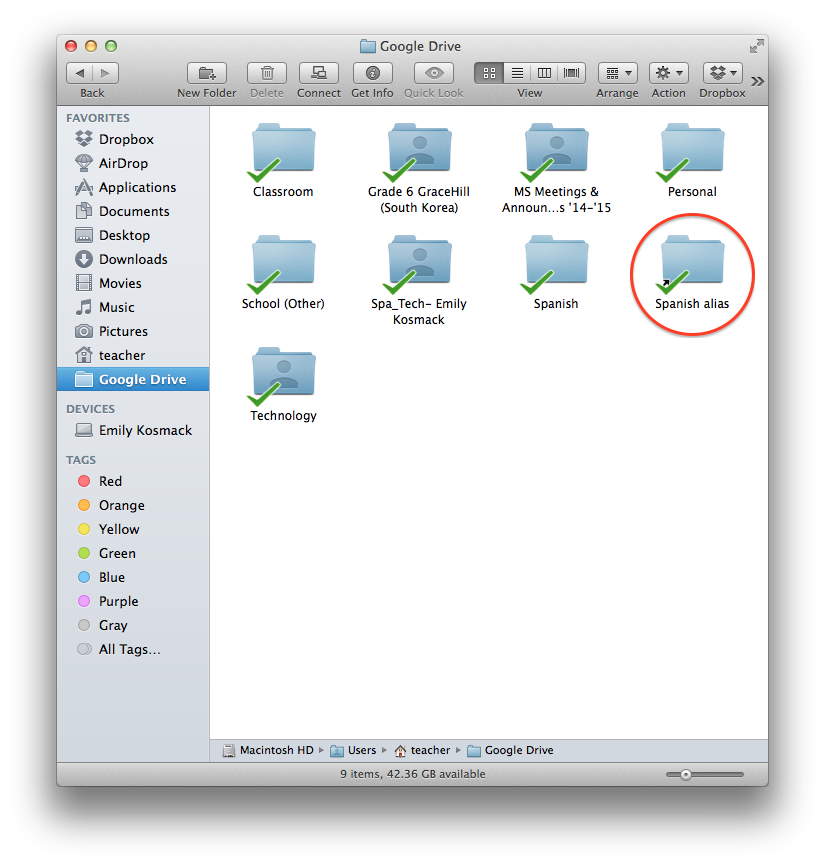Open Desktop in the sidebar
This screenshot has height=865, width=825.
tap(132, 236)
